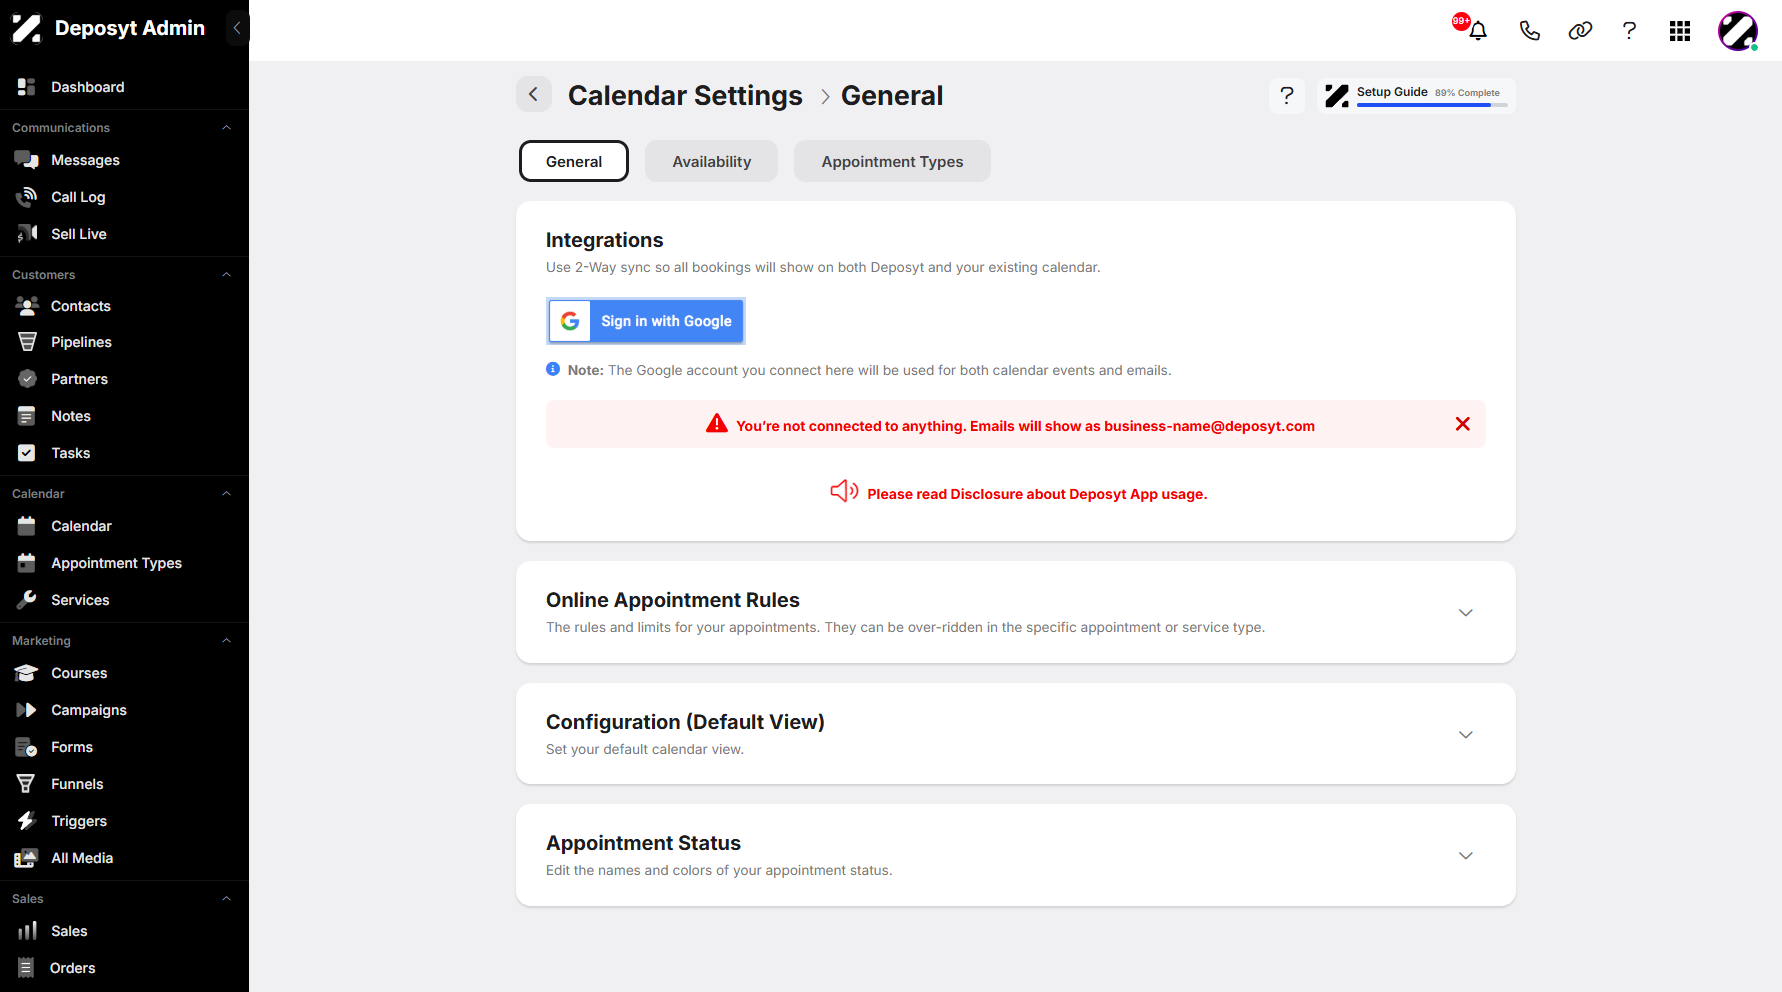Click the help question mark beside Setup Guide
This screenshot has width=1782, height=992.
(1287, 95)
